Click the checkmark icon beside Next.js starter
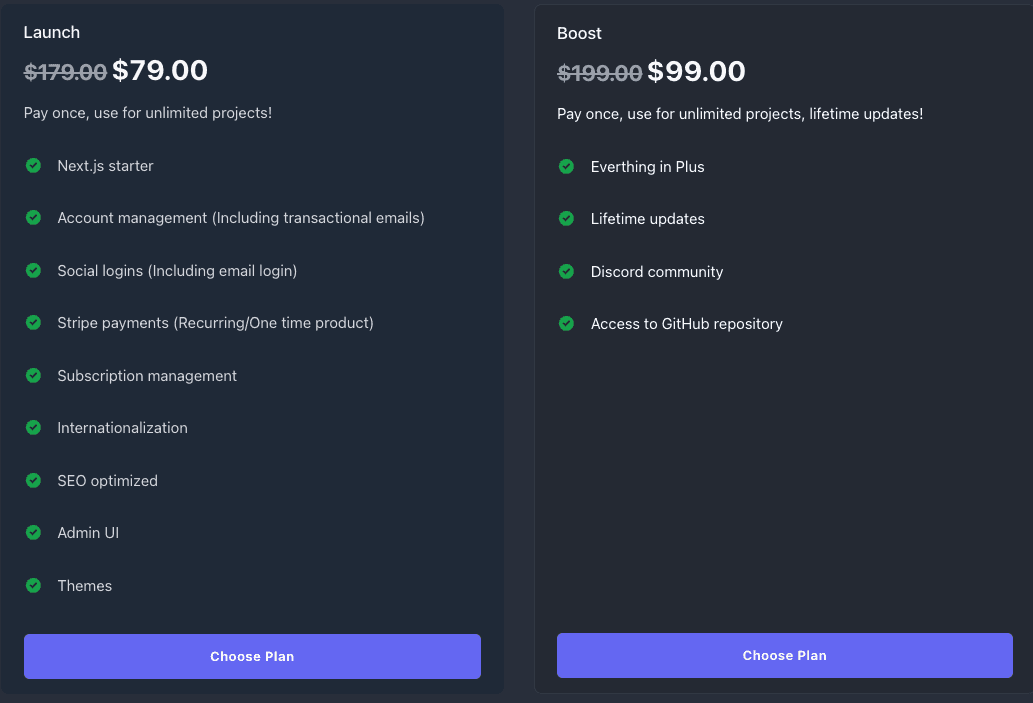This screenshot has height=703, width=1033. click(x=33, y=165)
